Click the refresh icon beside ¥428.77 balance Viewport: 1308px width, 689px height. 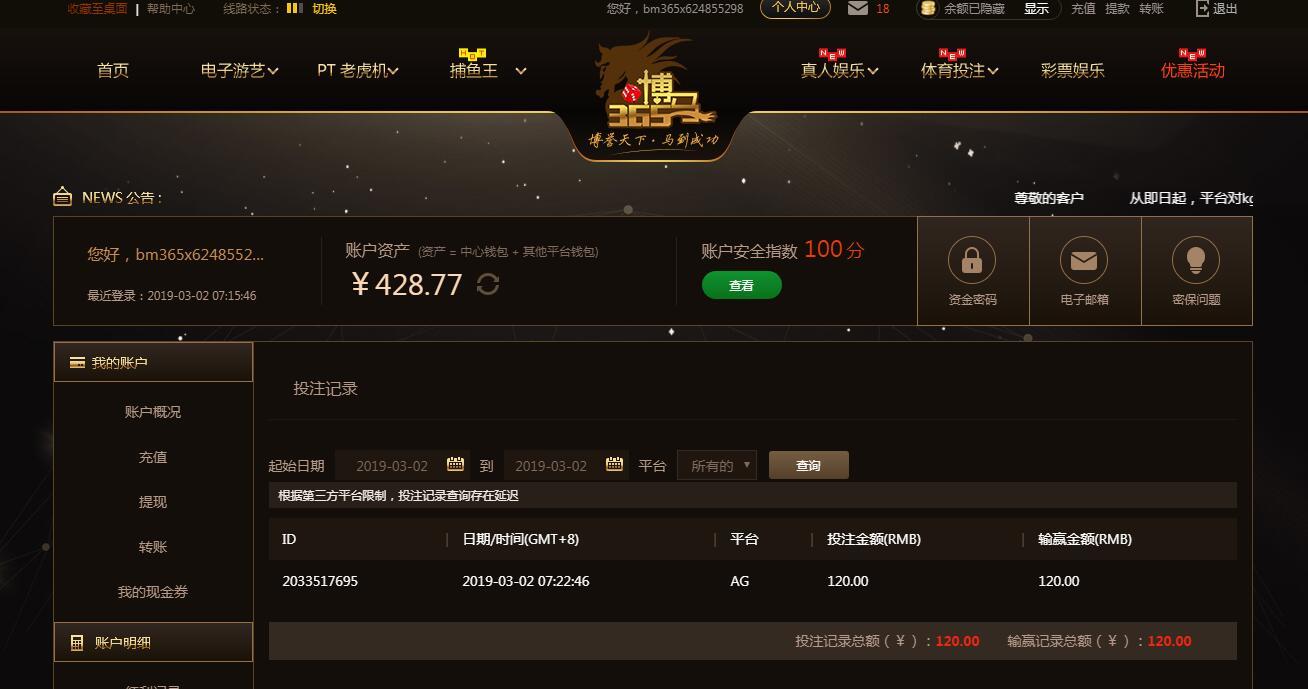(x=488, y=285)
